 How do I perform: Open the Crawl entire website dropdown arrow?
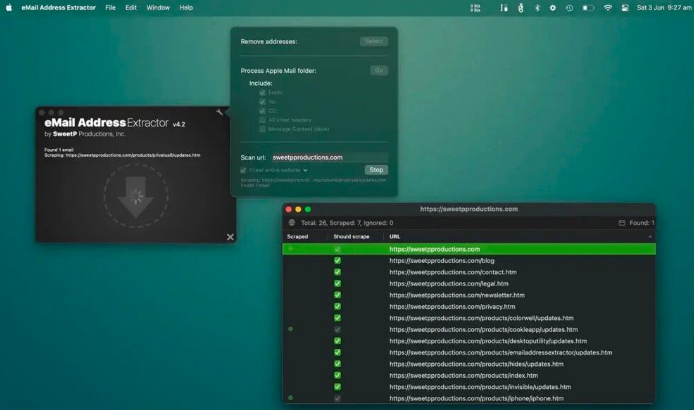click(x=305, y=170)
